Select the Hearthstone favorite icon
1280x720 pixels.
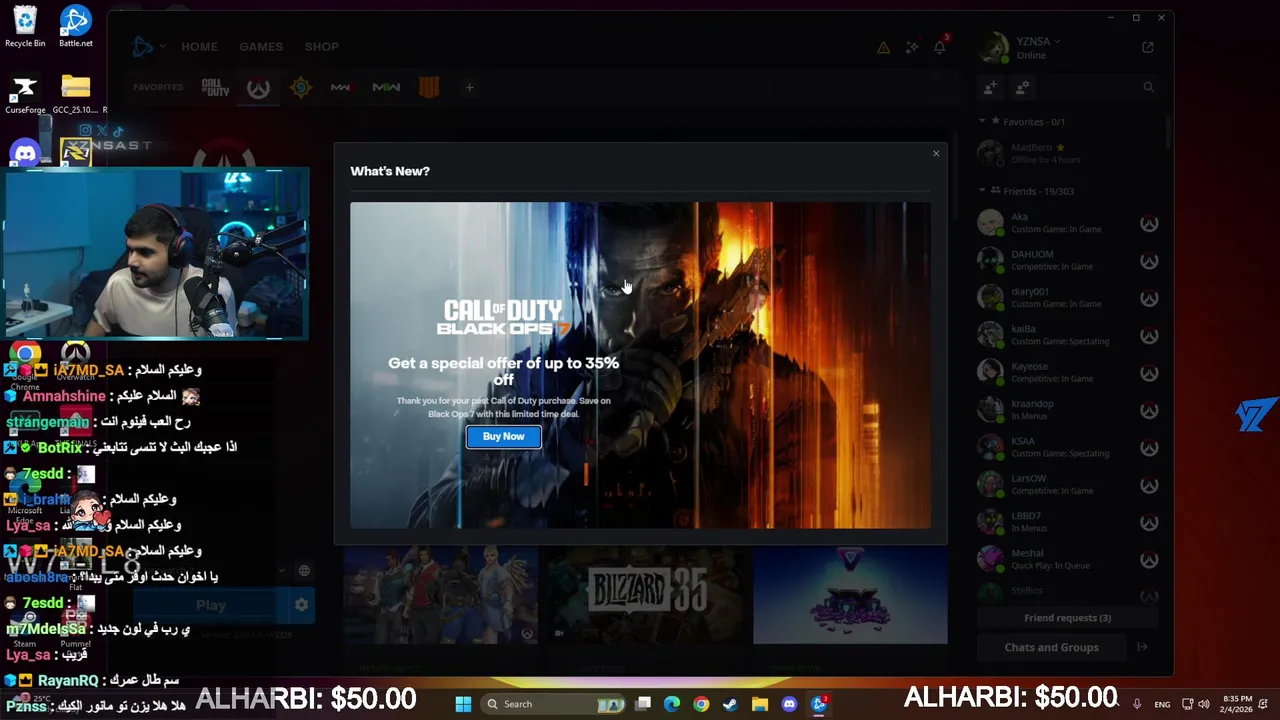tap(300, 87)
